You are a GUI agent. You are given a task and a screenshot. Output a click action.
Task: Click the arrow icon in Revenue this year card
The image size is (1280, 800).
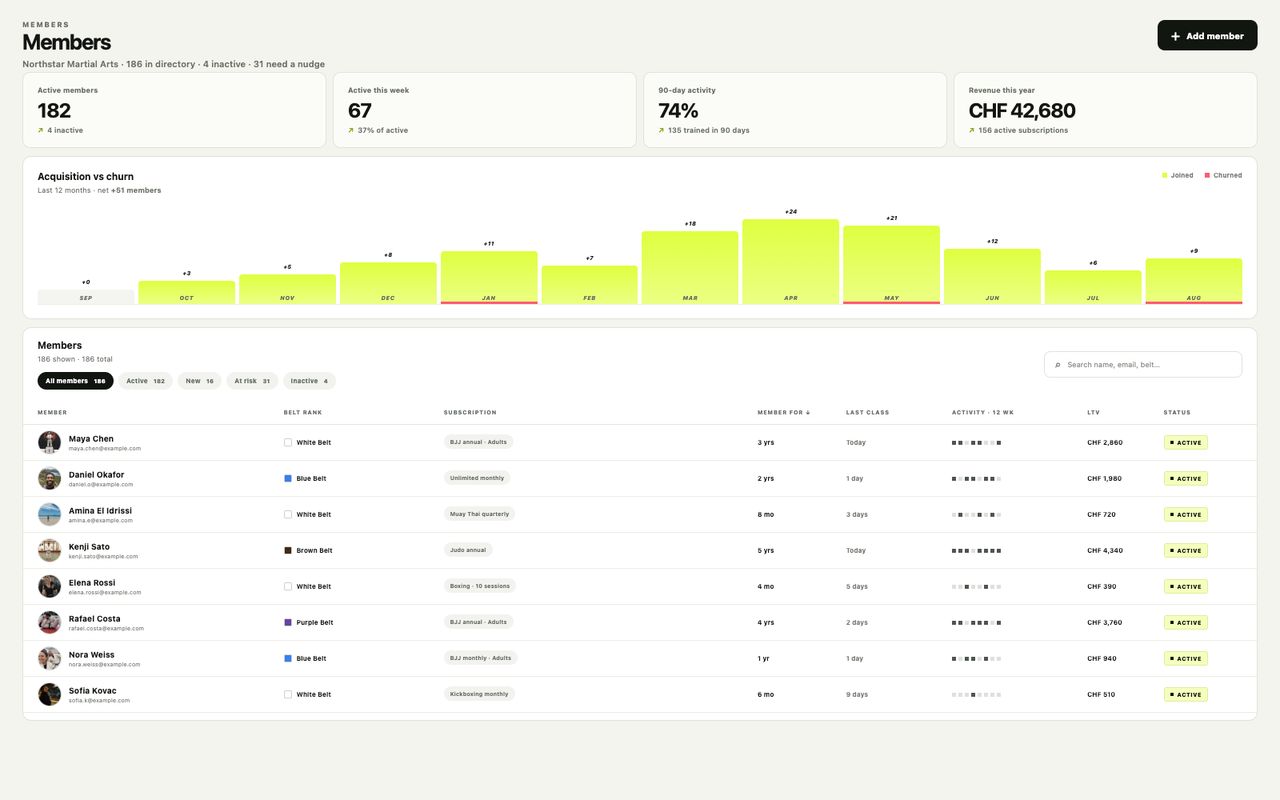click(972, 130)
